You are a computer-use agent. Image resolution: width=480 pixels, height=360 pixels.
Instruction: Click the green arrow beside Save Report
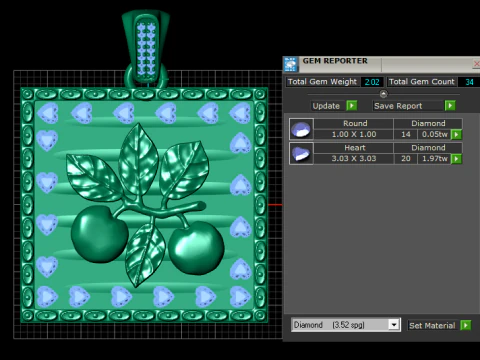pyautogui.click(x=450, y=106)
